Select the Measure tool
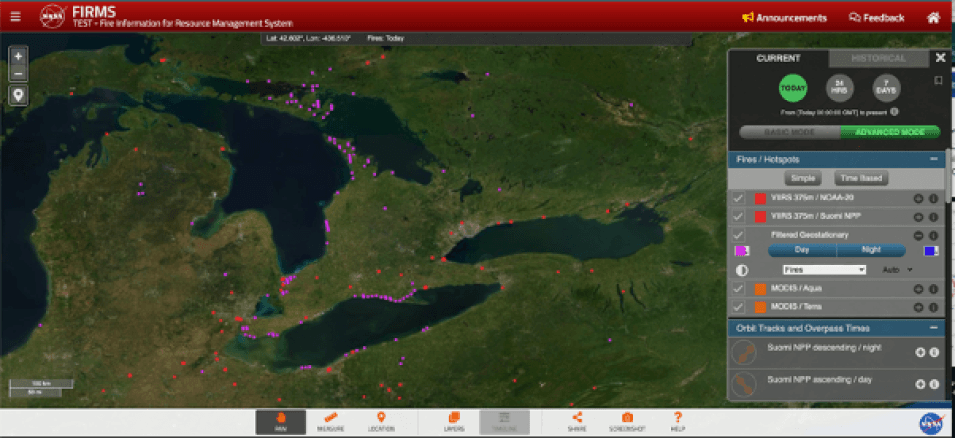The image size is (955, 438). click(331, 422)
